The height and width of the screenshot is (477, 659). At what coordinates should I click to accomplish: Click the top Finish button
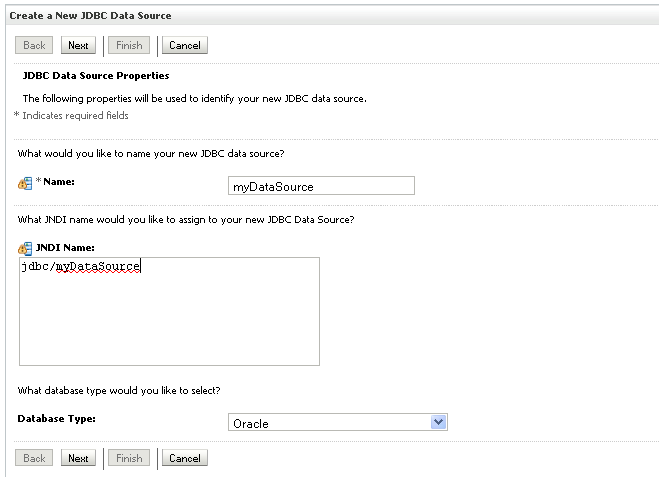pos(129,45)
